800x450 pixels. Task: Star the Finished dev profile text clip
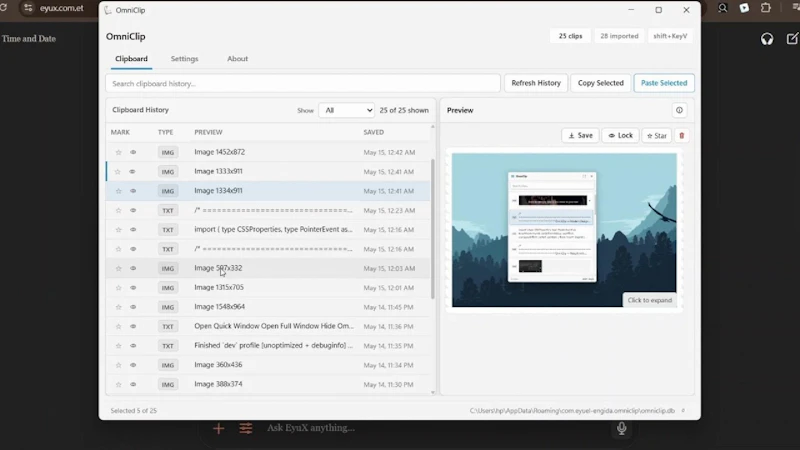tap(118, 346)
